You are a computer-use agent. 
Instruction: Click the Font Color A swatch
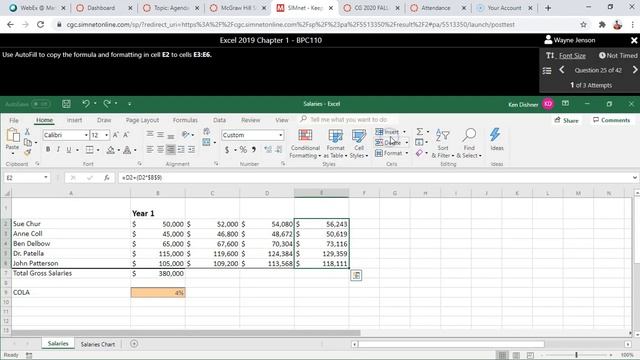[x=127, y=150]
